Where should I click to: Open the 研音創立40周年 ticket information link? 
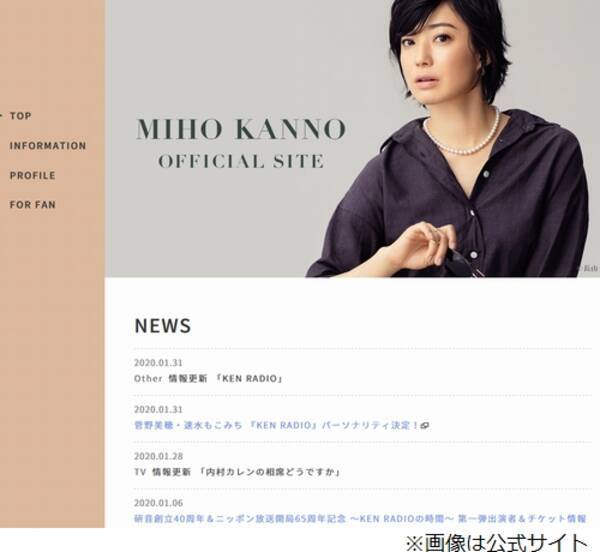click(360, 519)
